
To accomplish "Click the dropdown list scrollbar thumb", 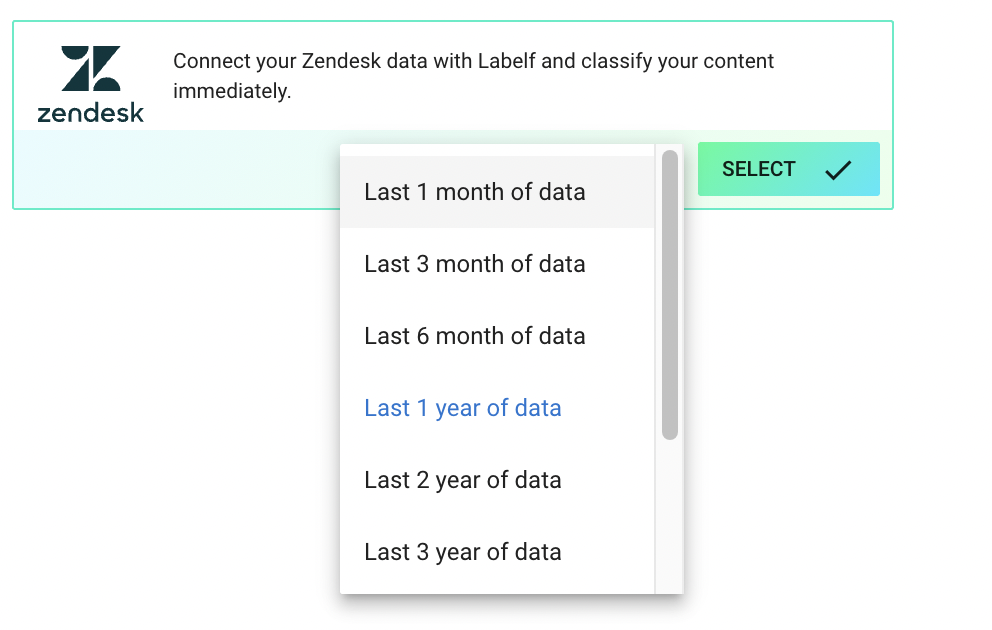I will (670, 295).
